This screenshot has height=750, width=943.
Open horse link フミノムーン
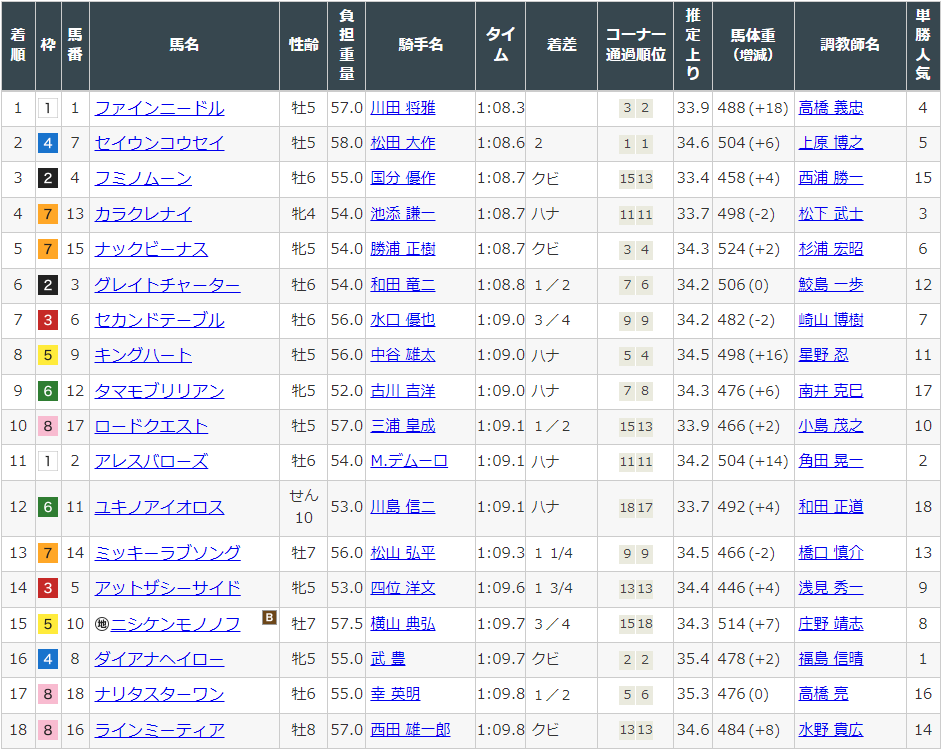[x=143, y=179]
